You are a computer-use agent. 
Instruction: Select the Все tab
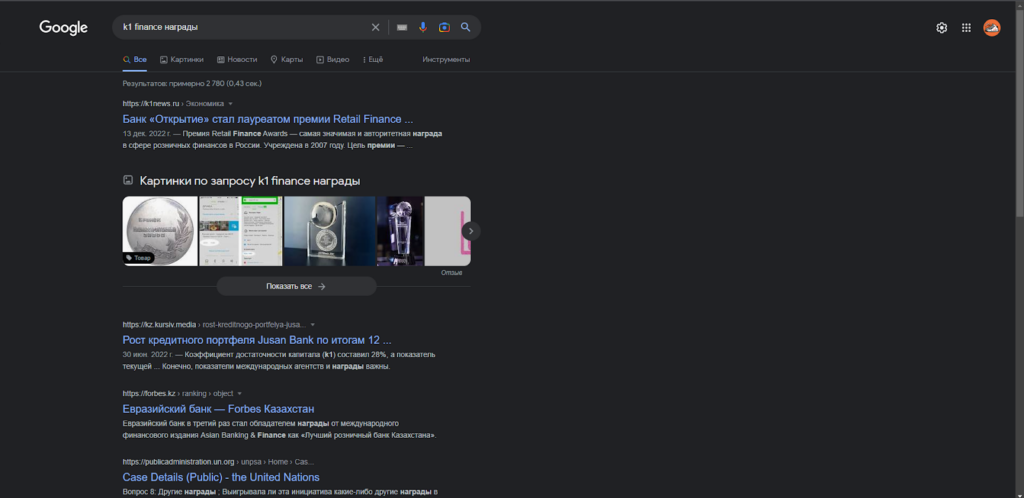(135, 59)
